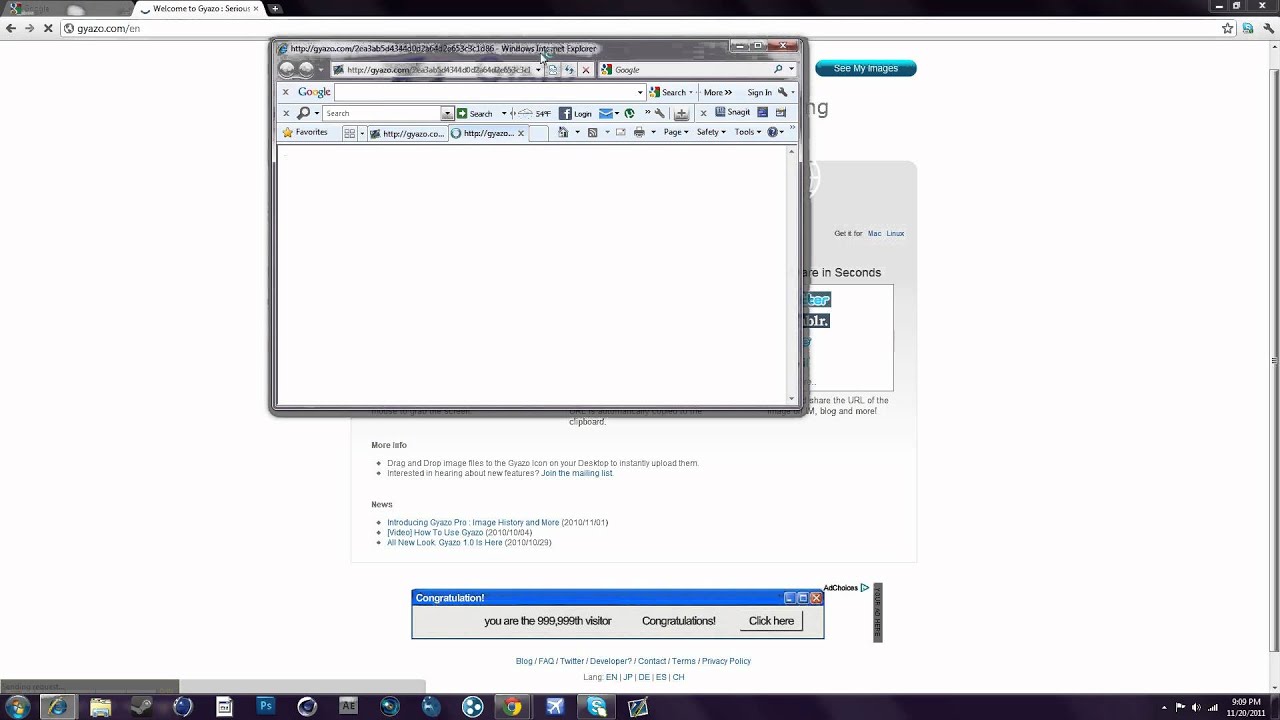Open Introducing Gyazo Pro news link

click(473, 522)
